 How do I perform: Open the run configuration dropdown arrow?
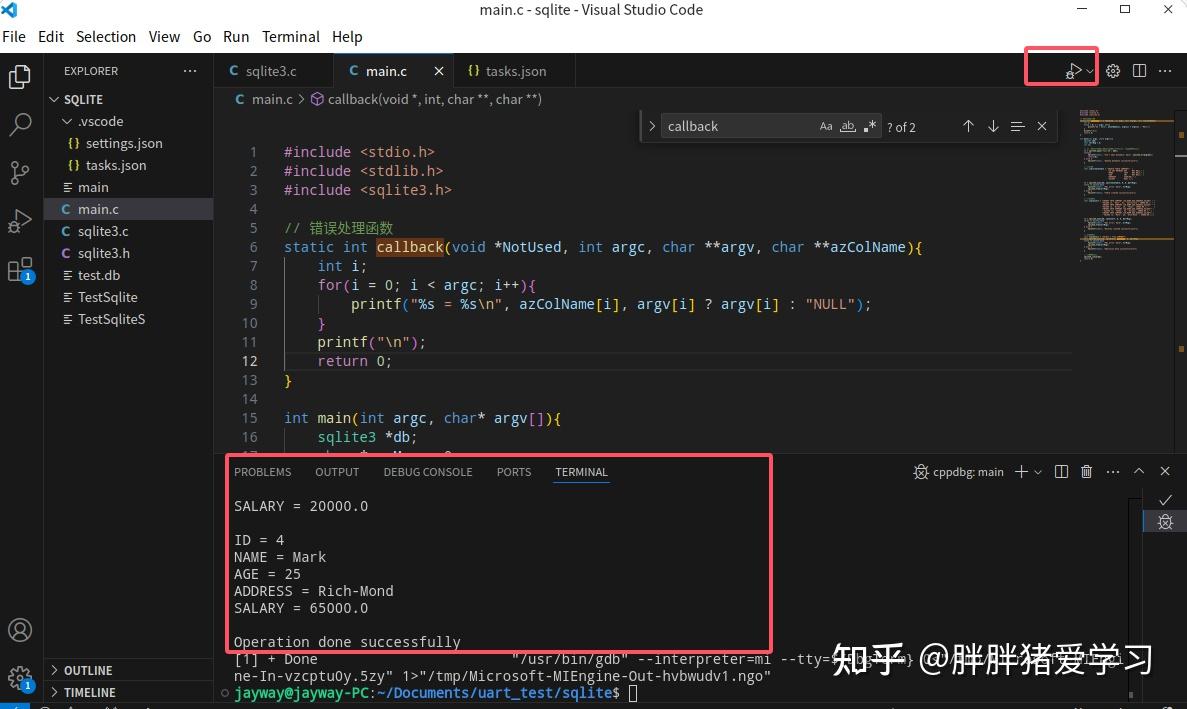pos(1088,70)
